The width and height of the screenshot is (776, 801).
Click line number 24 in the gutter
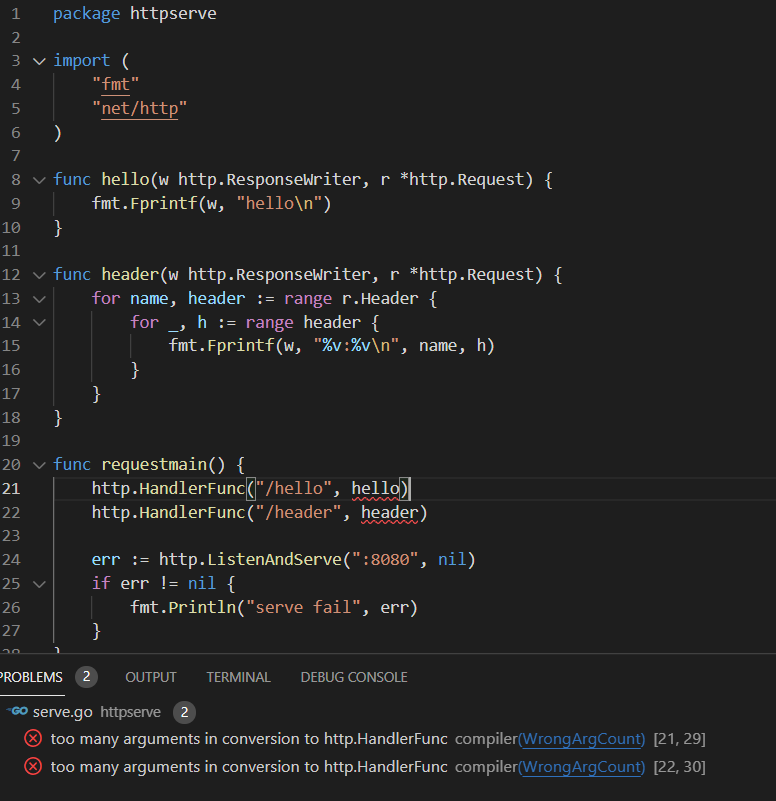pyautogui.click(x=11, y=560)
